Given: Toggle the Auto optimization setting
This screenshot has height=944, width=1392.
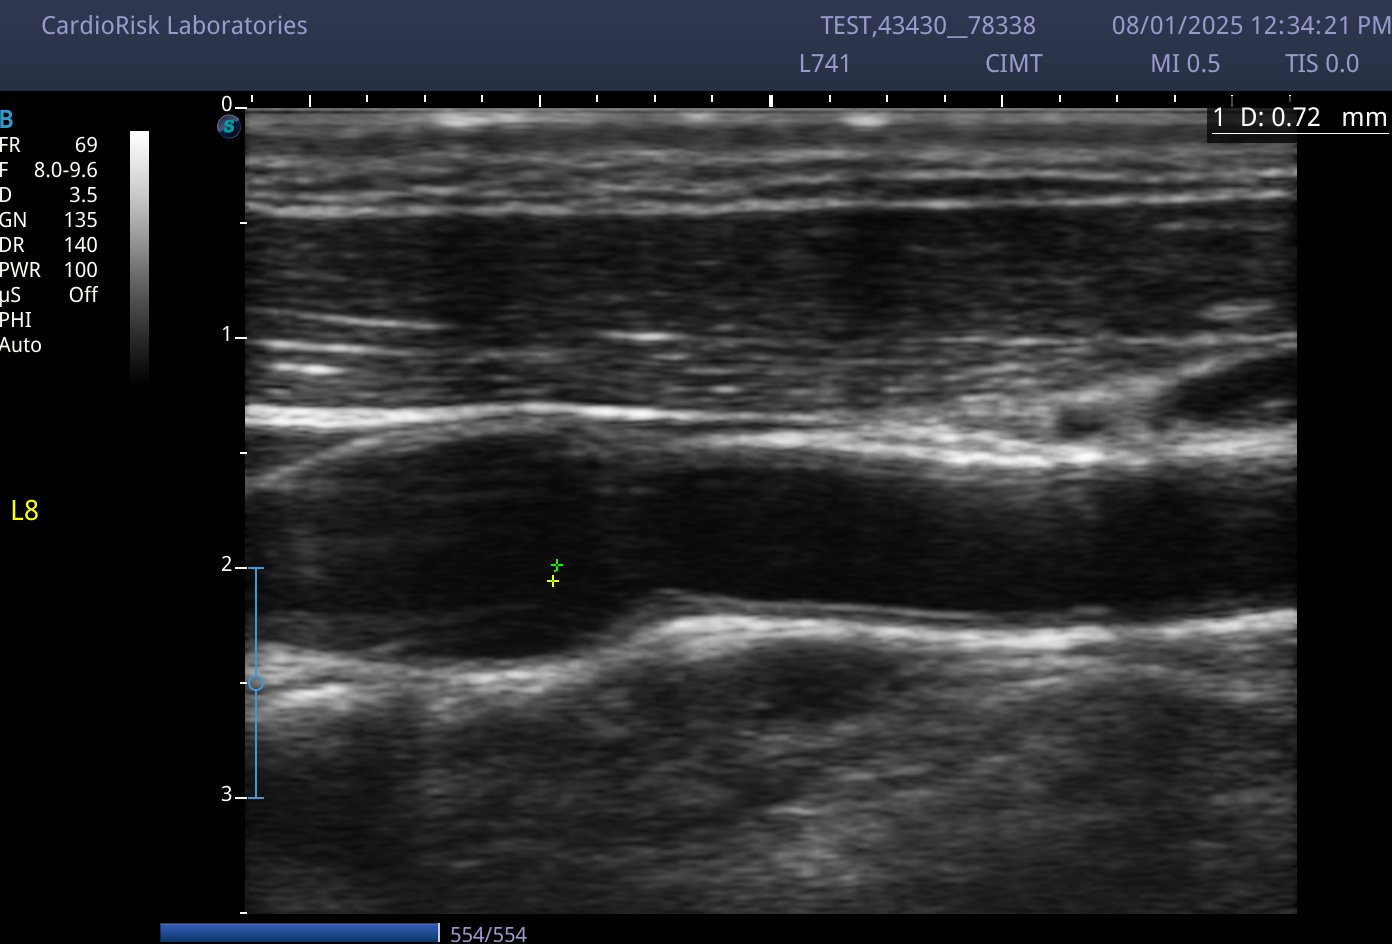Looking at the screenshot, I should [x=21, y=345].
